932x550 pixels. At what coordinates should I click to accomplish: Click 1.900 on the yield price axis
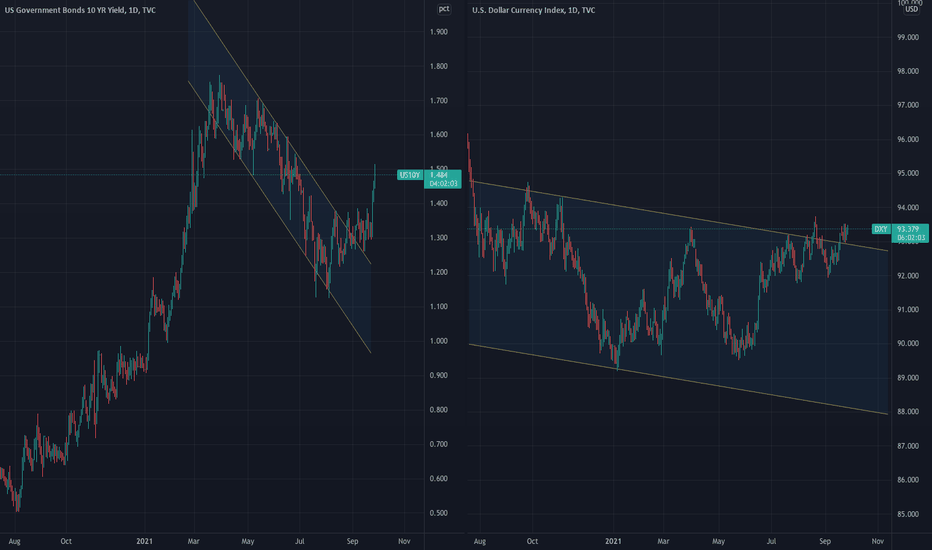[439, 32]
